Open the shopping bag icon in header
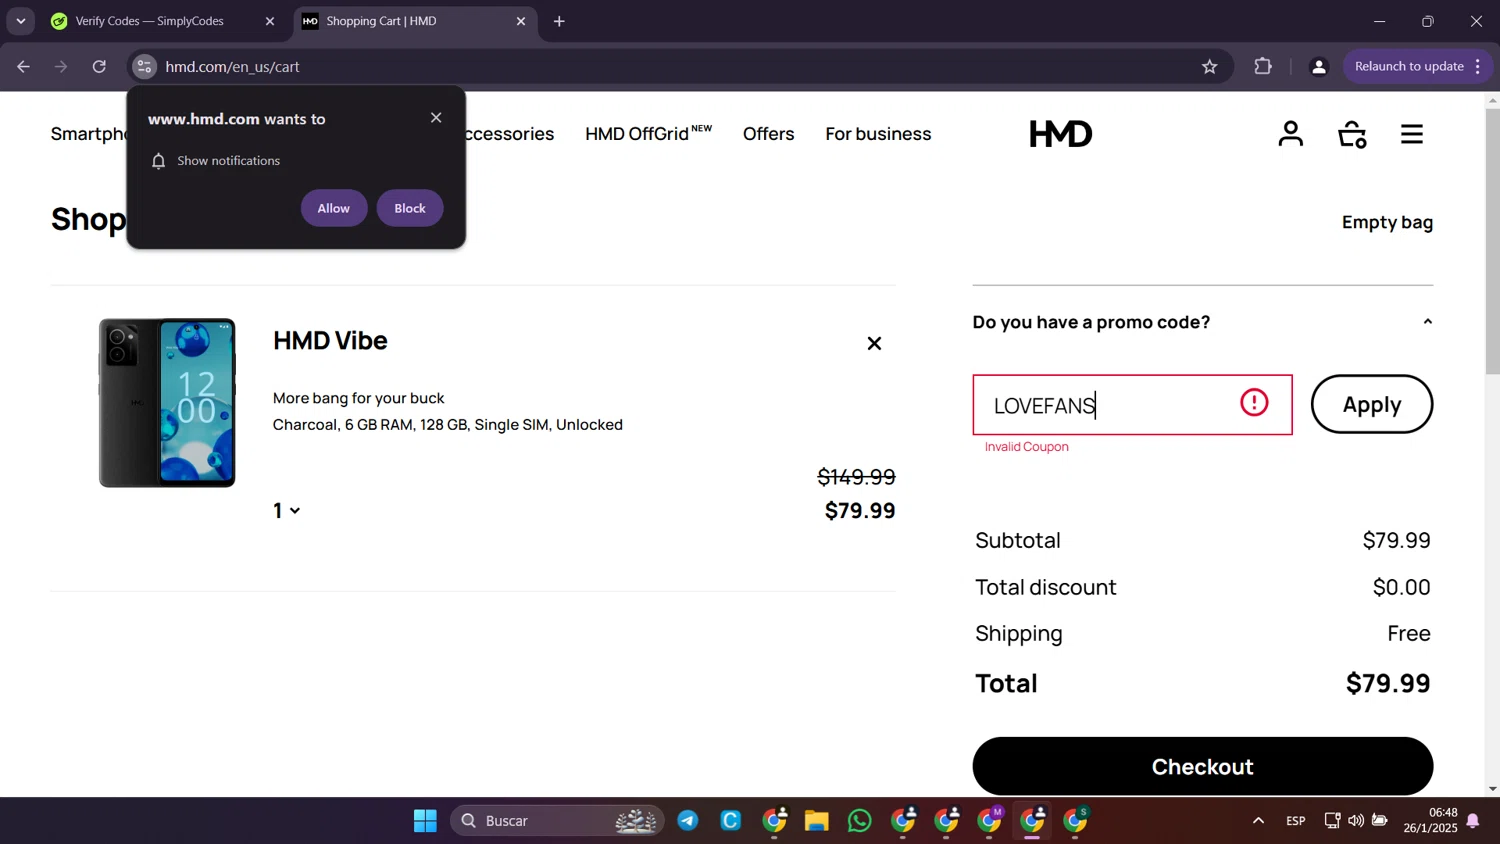Viewport: 1500px width, 844px height. click(x=1352, y=134)
